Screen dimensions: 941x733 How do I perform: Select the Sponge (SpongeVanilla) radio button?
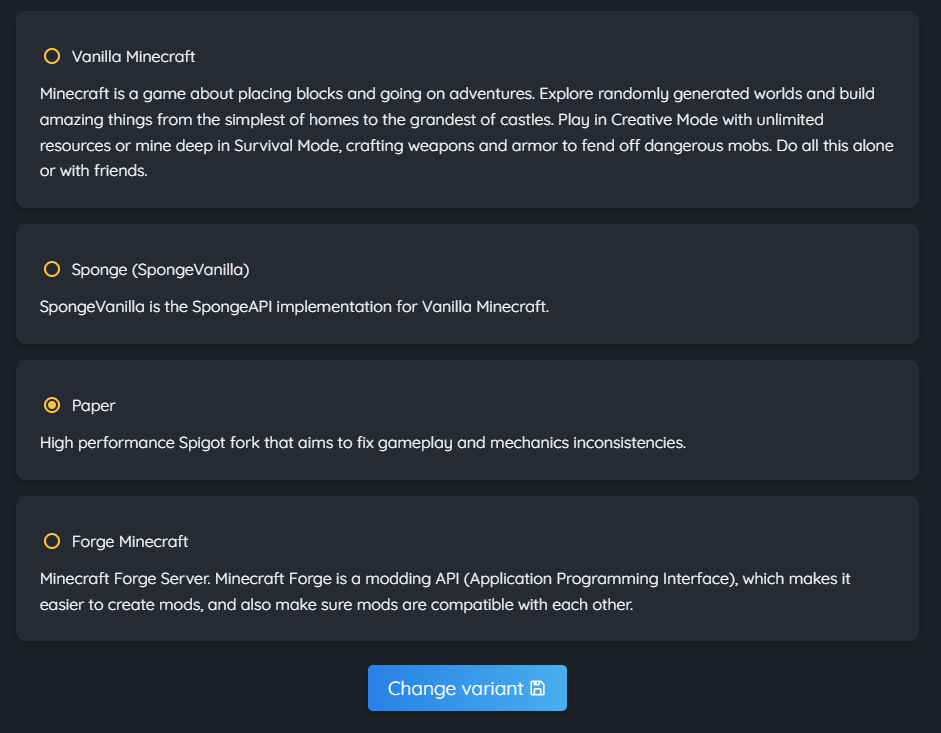(x=51, y=268)
